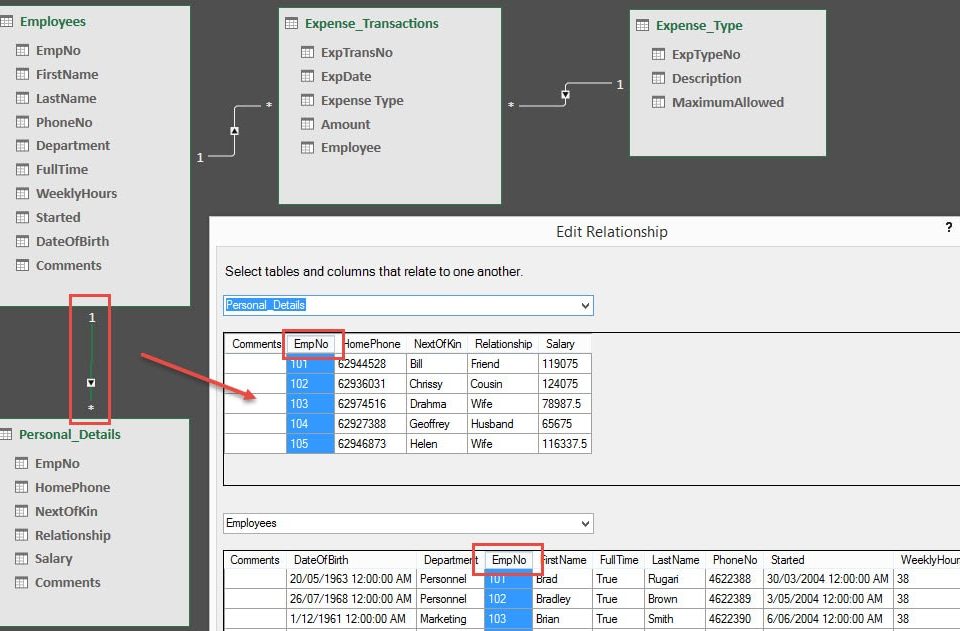Click the column icon next to Employee field
The height and width of the screenshot is (631, 960).
[307, 147]
